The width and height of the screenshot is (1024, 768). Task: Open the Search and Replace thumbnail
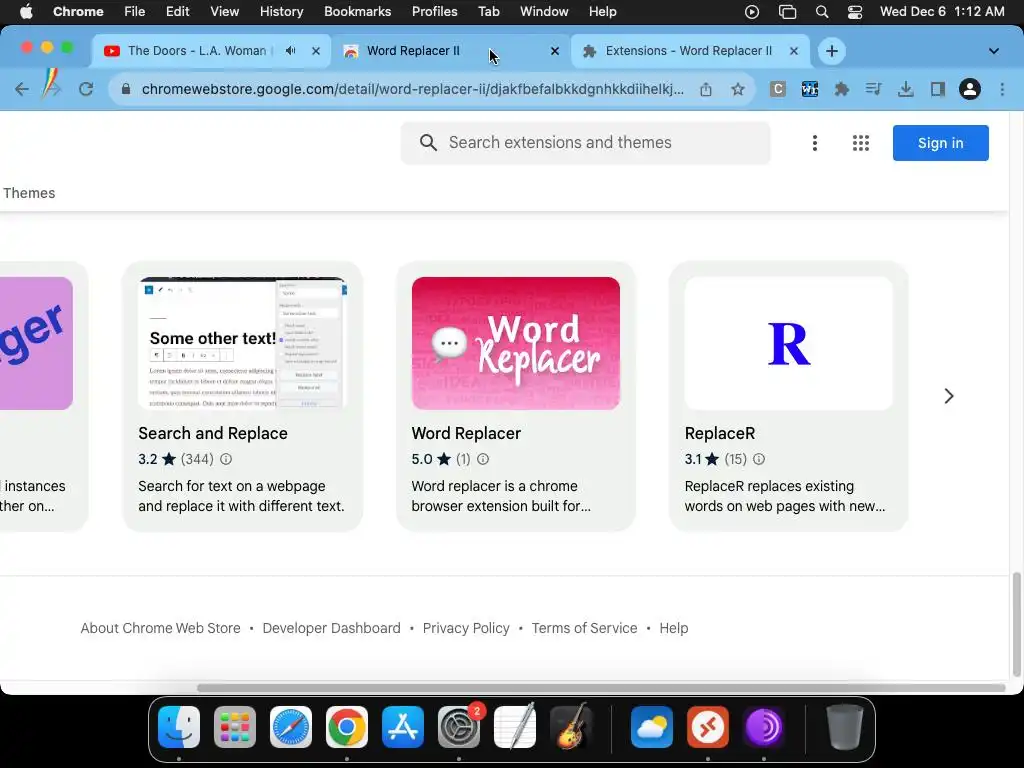point(242,344)
